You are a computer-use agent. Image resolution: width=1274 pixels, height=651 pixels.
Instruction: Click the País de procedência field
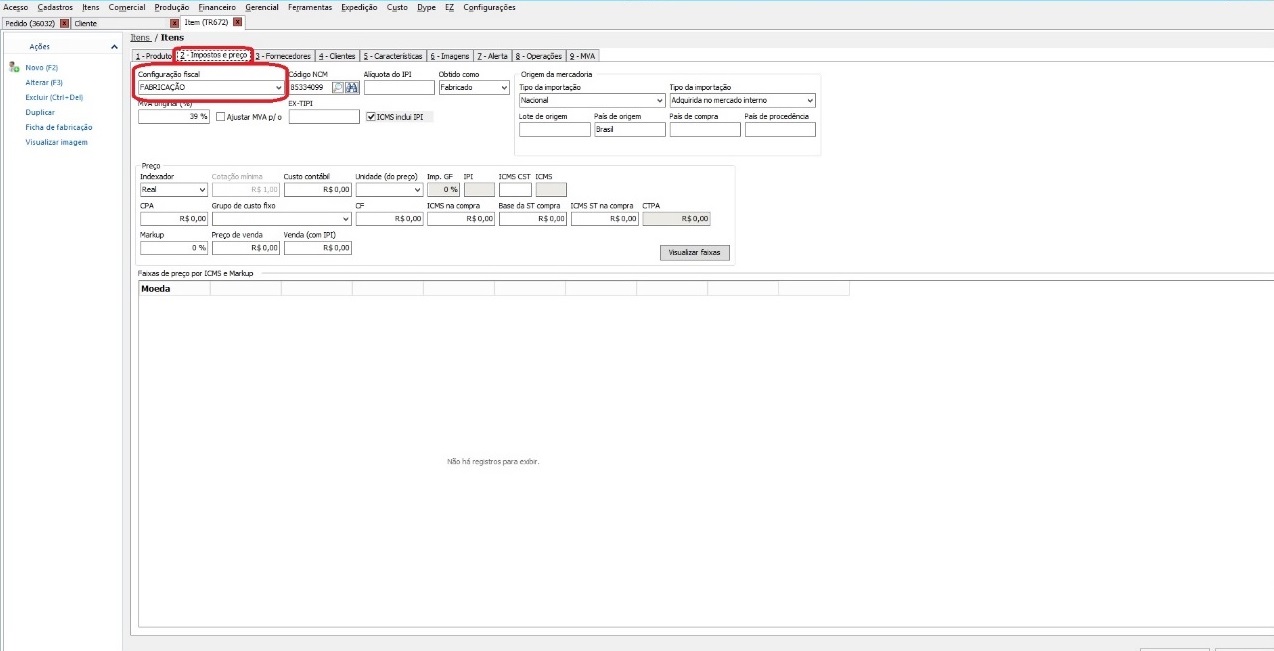(x=780, y=130)
